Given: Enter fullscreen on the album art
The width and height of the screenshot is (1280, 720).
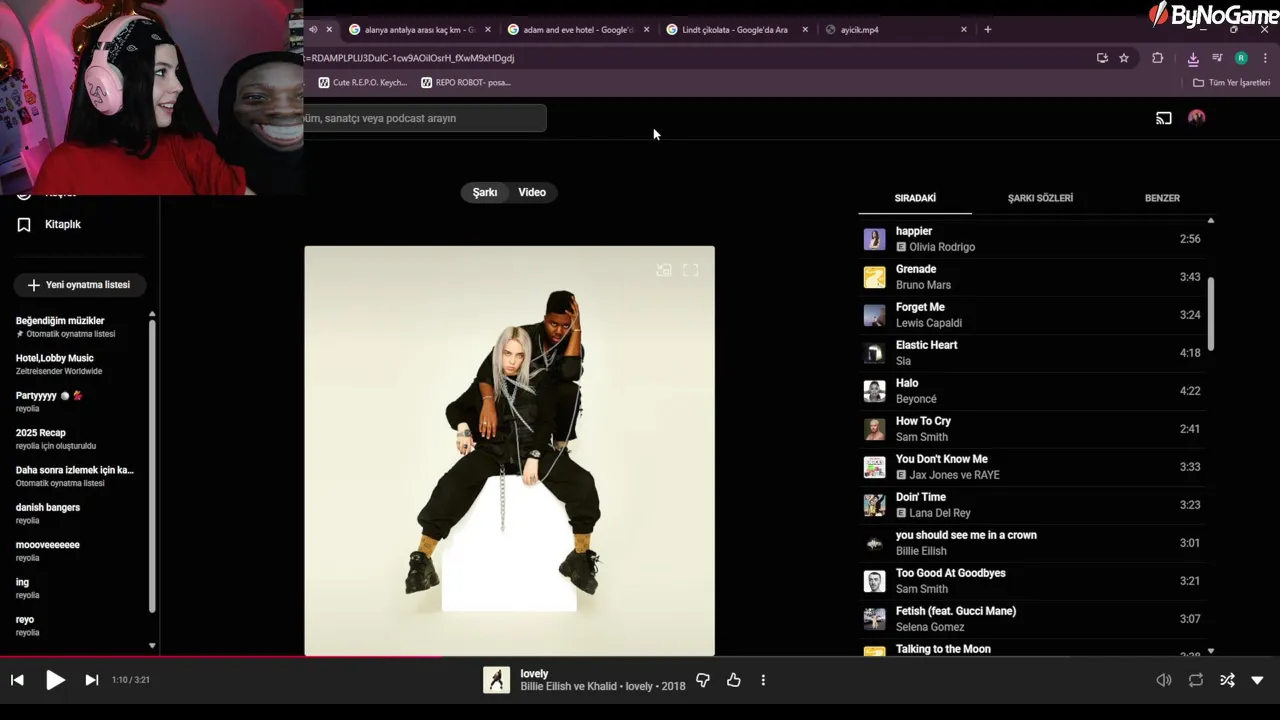Looking at the screenshot, I should (690, 270).
